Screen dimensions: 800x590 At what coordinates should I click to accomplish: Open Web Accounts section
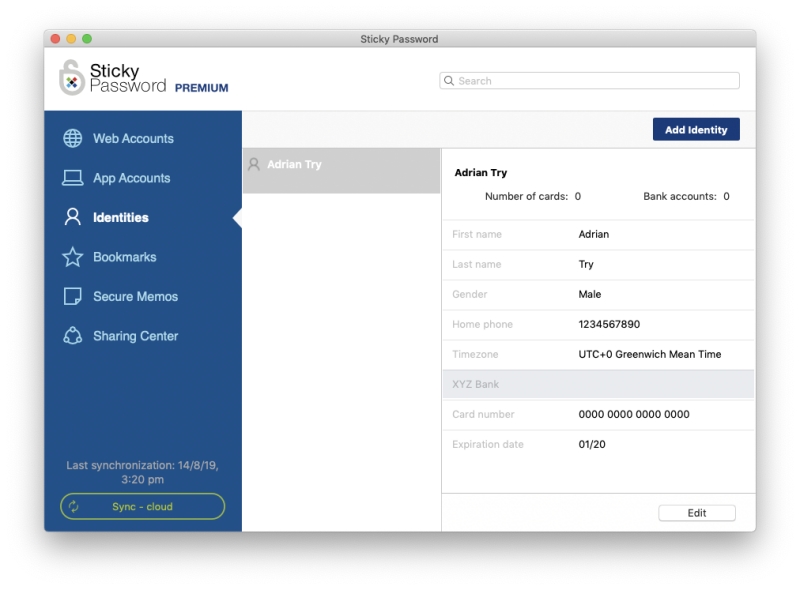[x=133, y=138]
